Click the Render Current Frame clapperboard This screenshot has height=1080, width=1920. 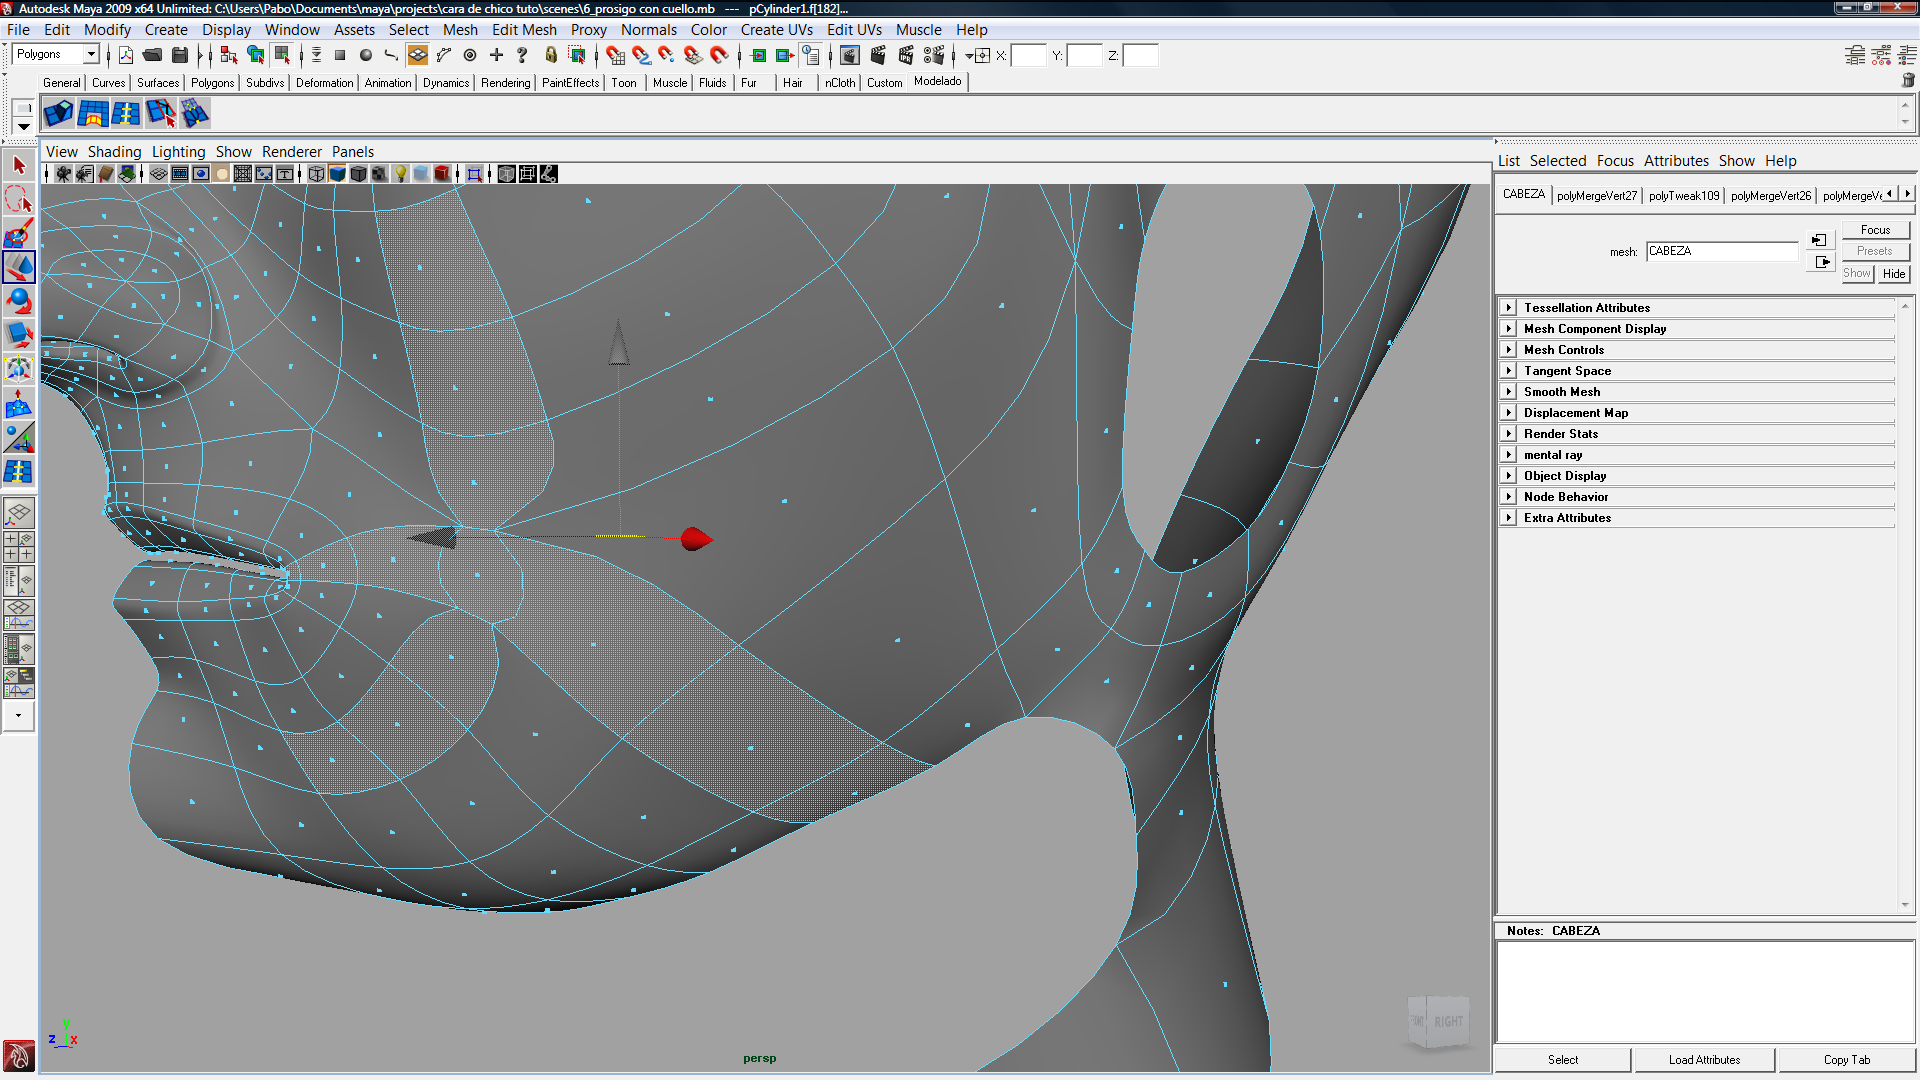click(878, 56)
